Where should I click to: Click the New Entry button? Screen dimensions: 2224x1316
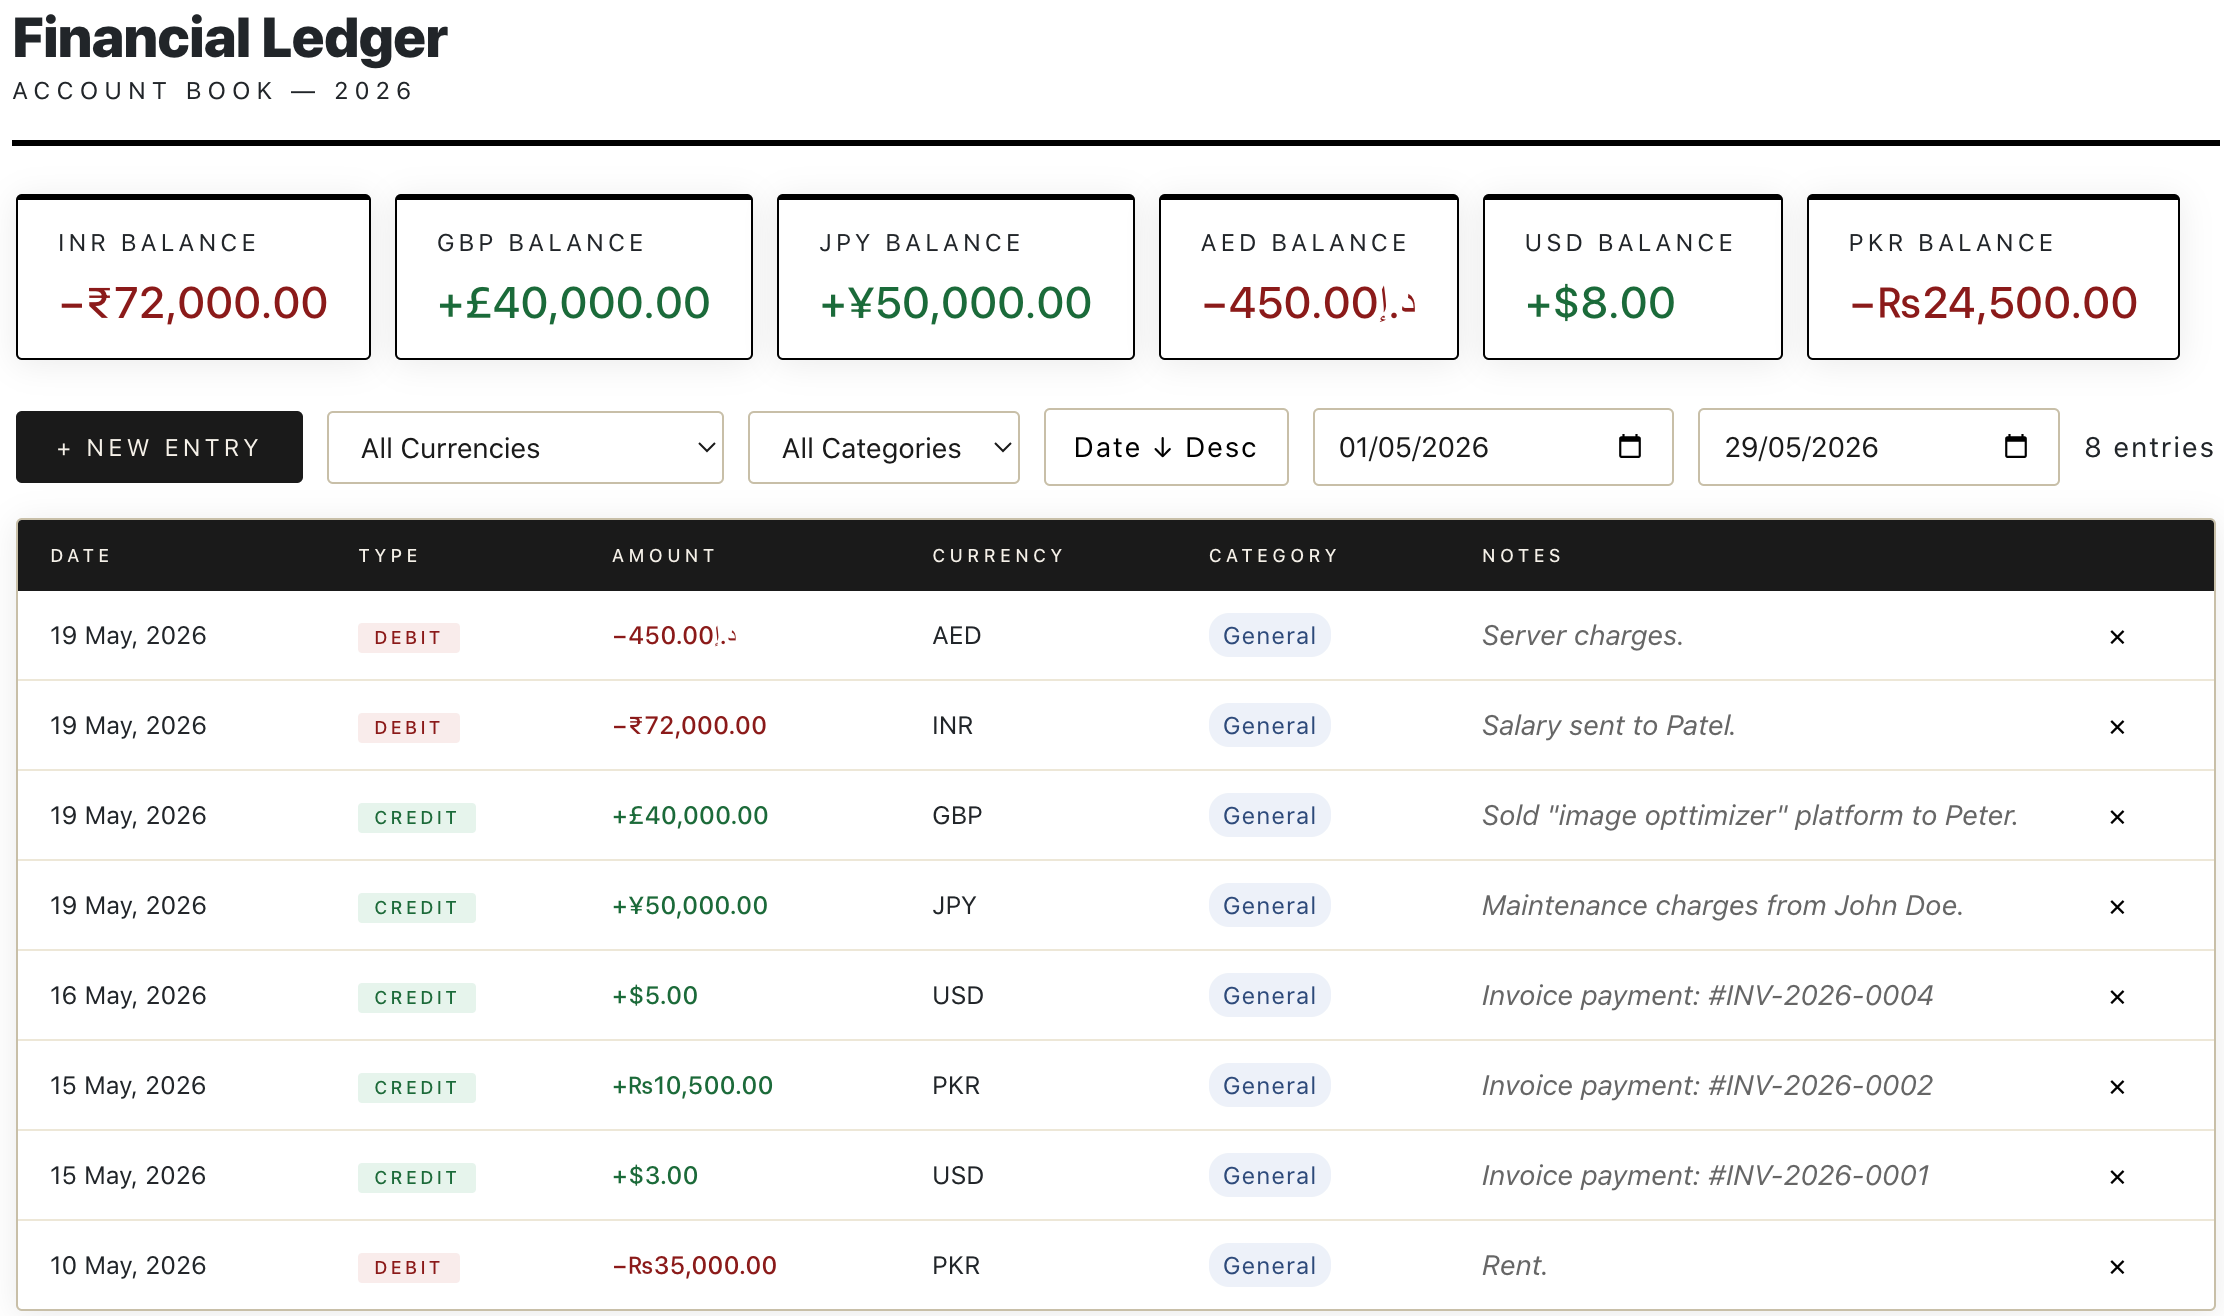tap(159, 447)
